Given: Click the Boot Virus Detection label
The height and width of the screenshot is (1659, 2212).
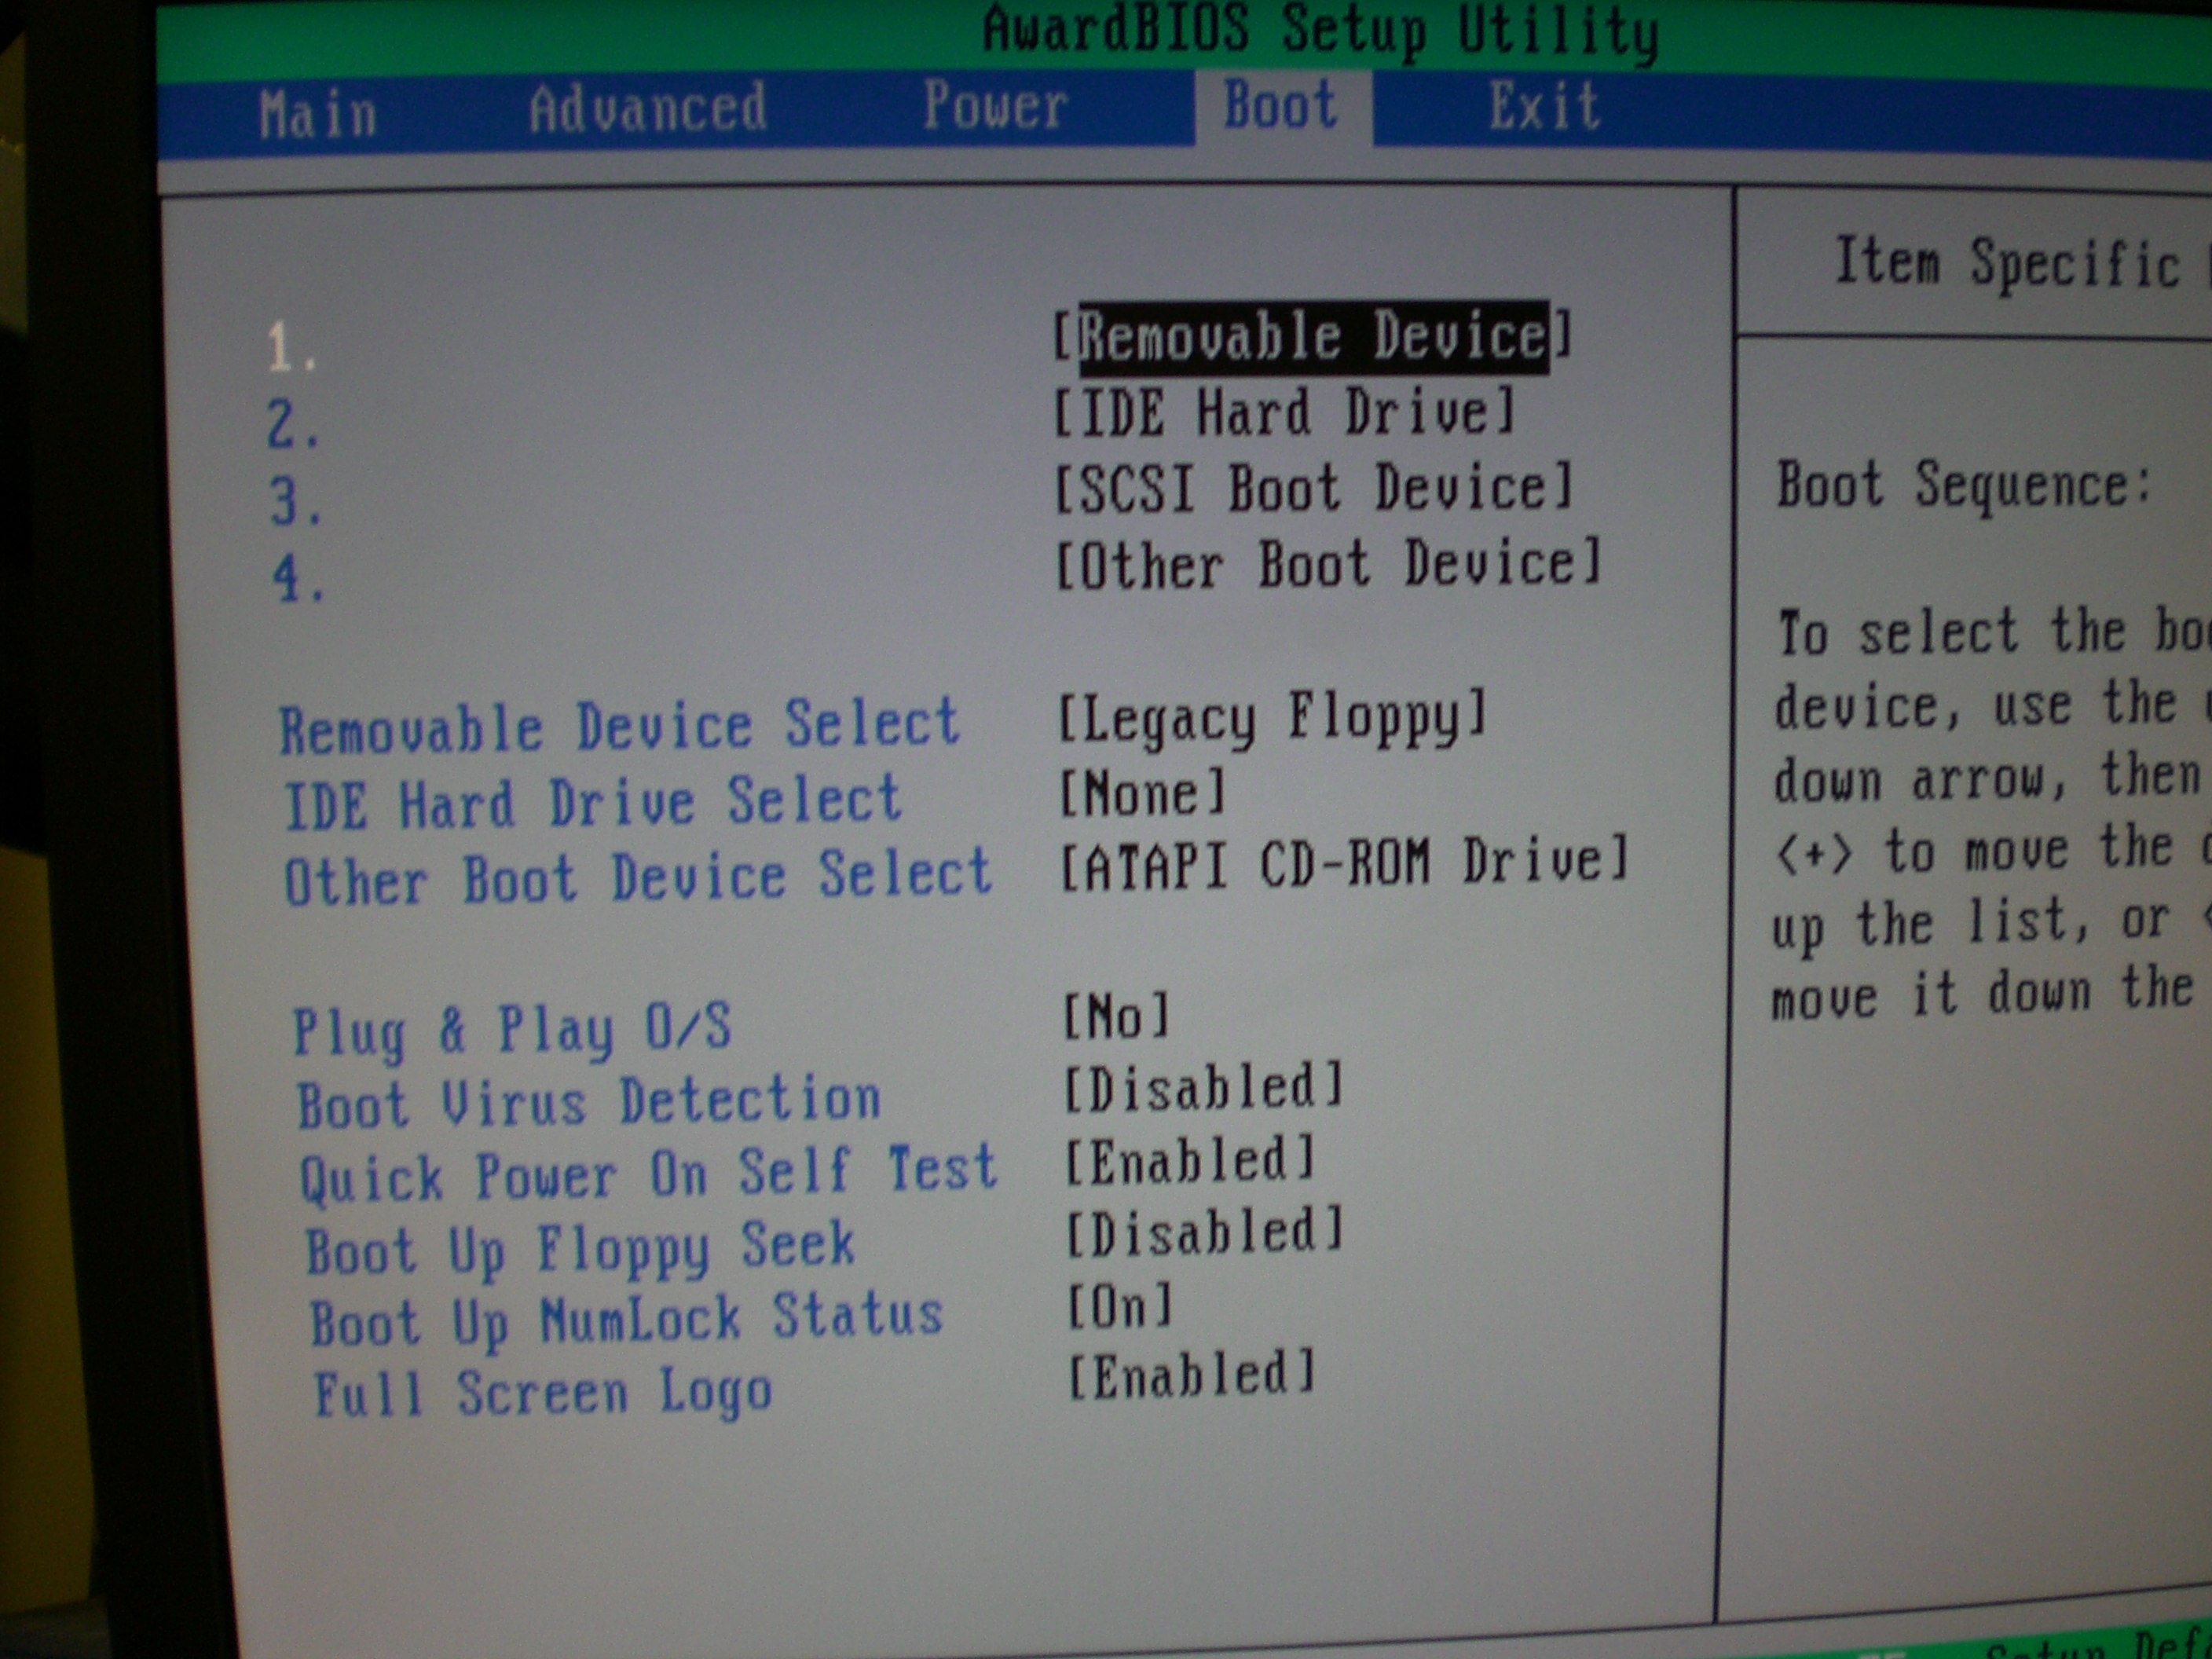Looking at the screenshot, I should tap(589, 1101).
